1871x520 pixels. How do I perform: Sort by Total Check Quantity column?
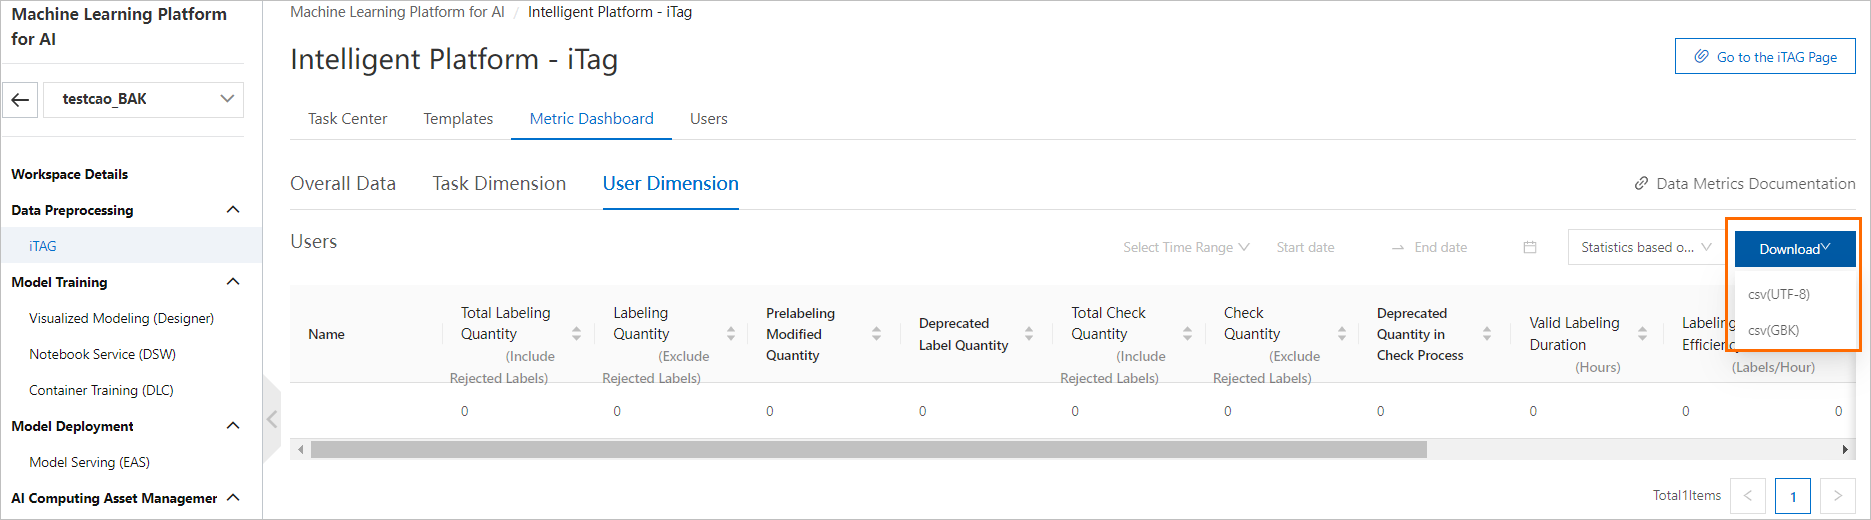[x=1187, y=334]
